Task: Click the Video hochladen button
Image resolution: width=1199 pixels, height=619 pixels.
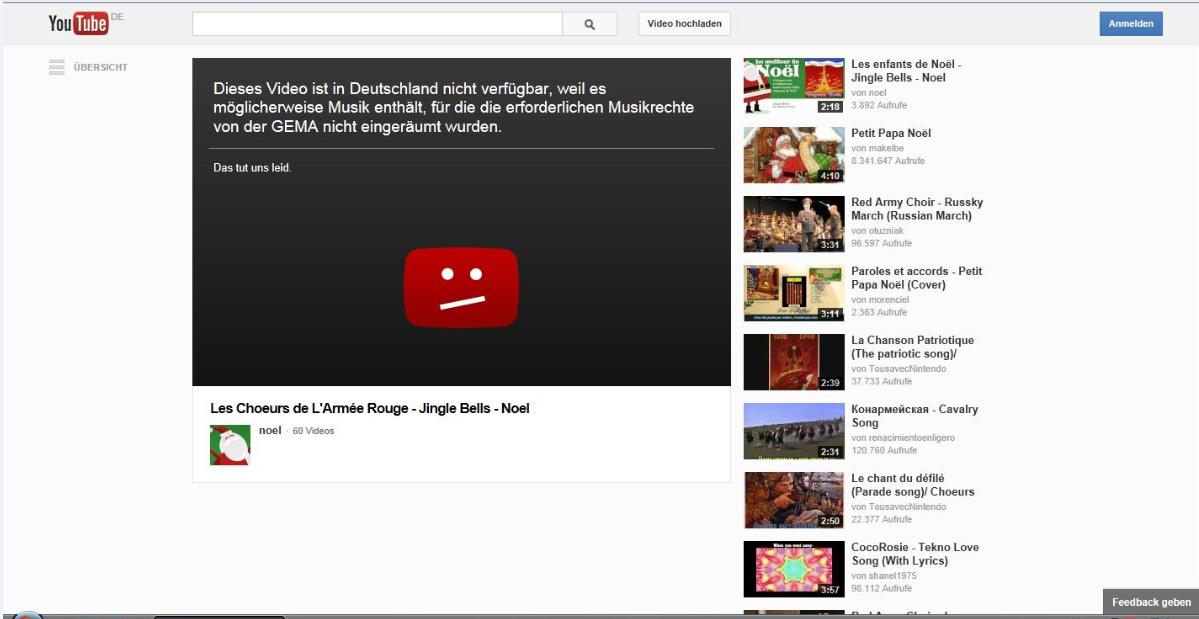Action: click(x=684, y=24)
